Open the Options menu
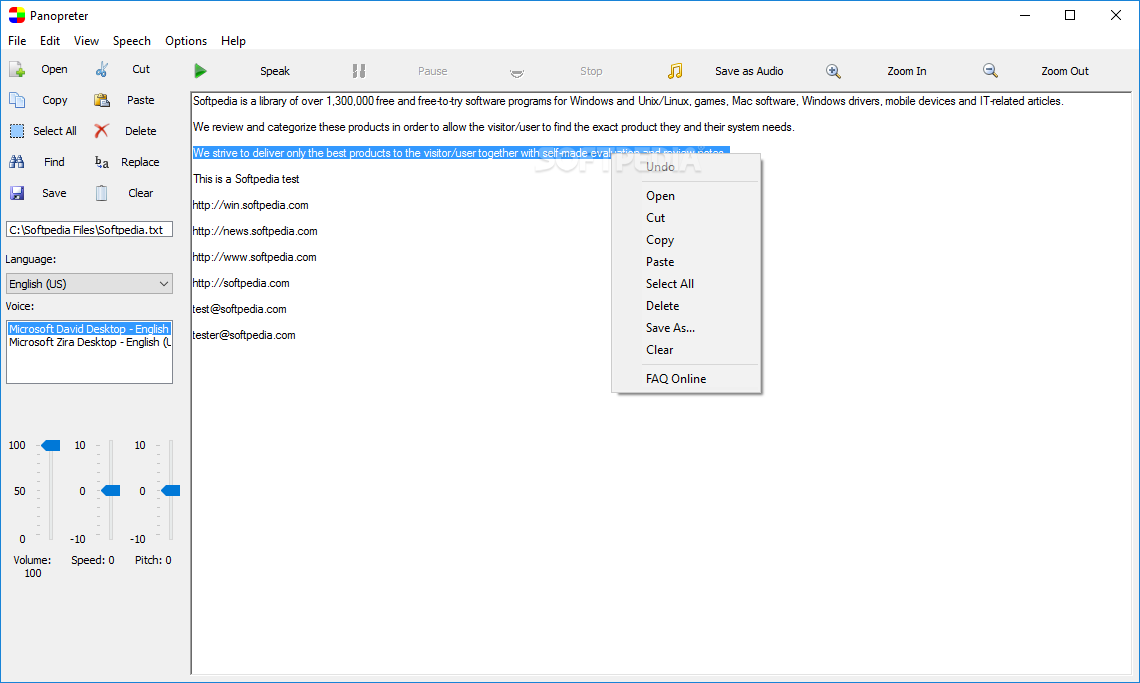Screen dimensions: 1140x683 point(186,41)
